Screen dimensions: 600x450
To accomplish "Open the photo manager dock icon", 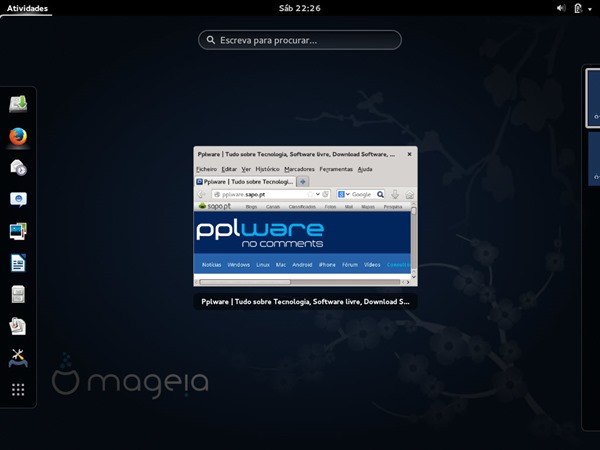I will 18,231.
